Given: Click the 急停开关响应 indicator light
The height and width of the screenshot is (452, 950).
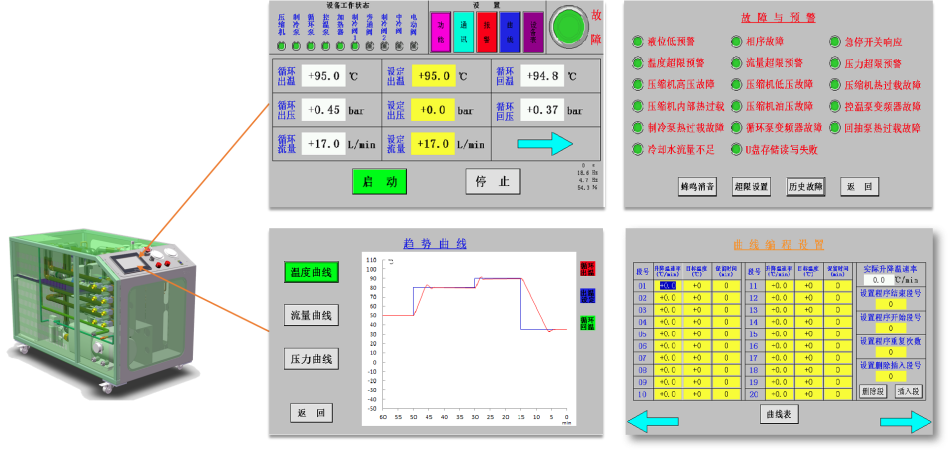Looking at the screenshot, I should tap(835, 42).
